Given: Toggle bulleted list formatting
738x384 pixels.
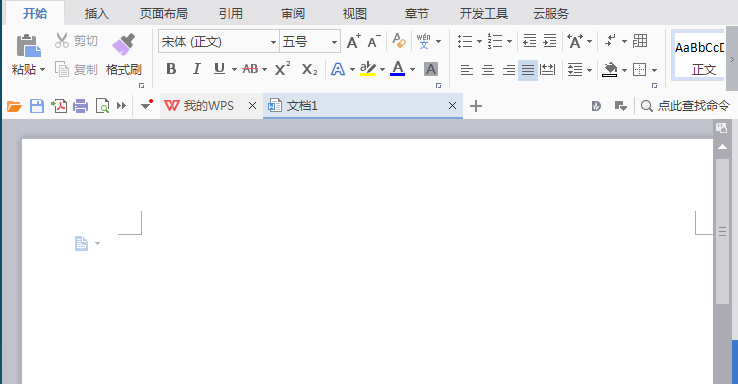Looking at the screenshot, I should [465, 41].
